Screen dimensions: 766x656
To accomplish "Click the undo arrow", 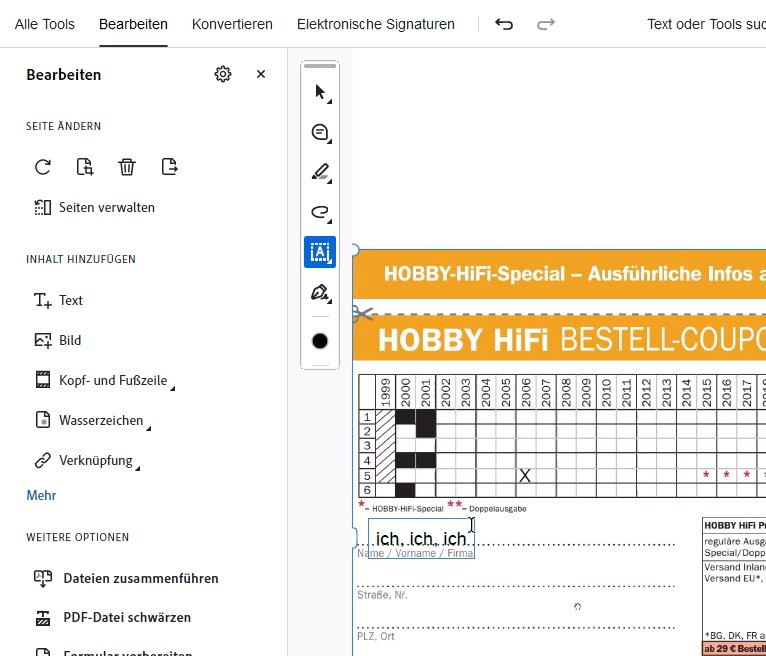I will tap(504, 24).
